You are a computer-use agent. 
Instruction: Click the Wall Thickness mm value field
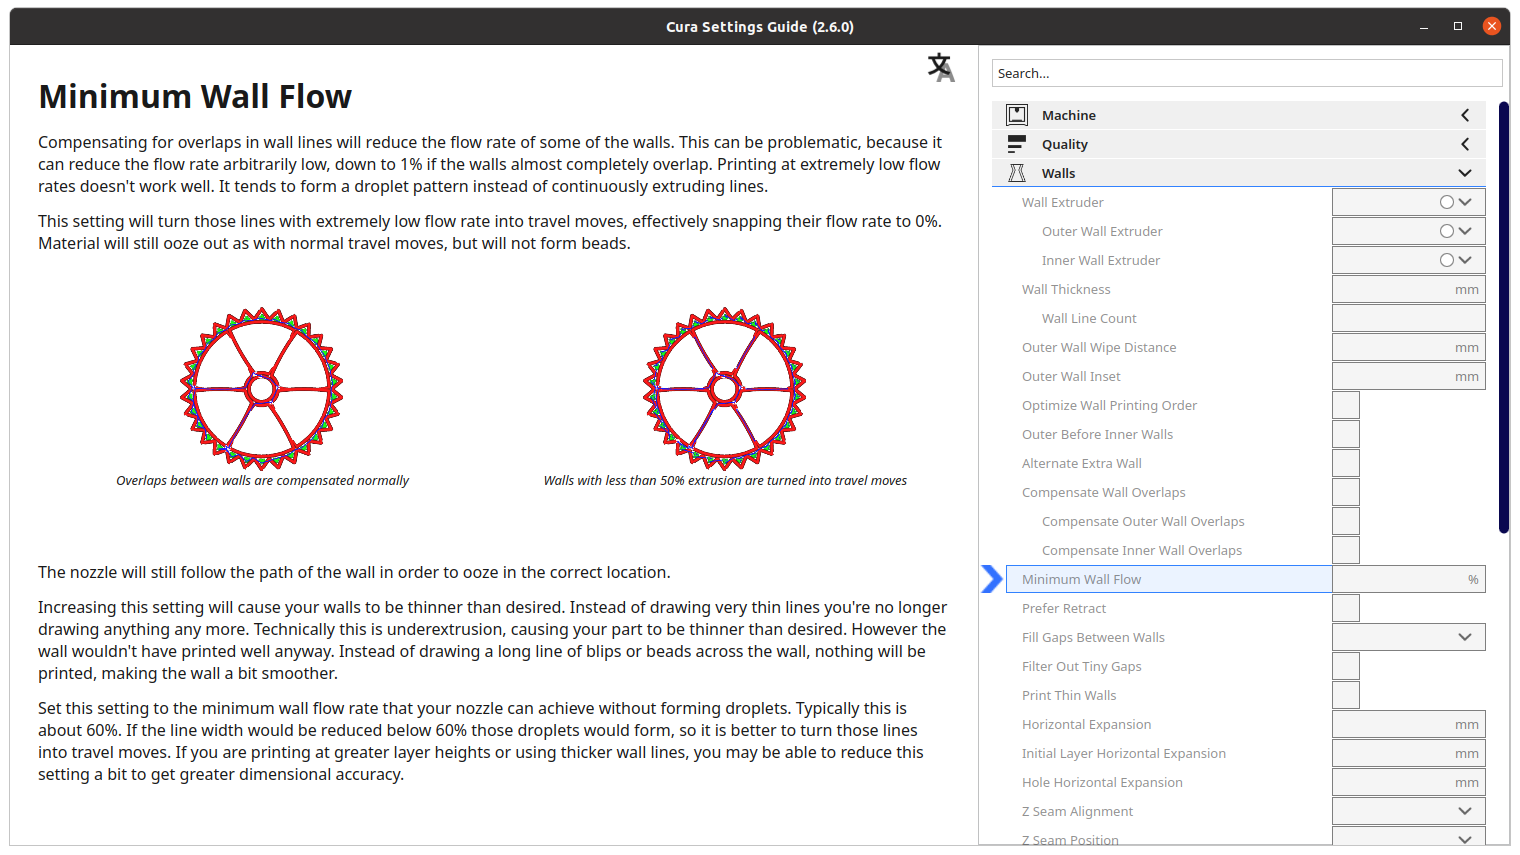pyautogui.click(x=1409, y=289)
